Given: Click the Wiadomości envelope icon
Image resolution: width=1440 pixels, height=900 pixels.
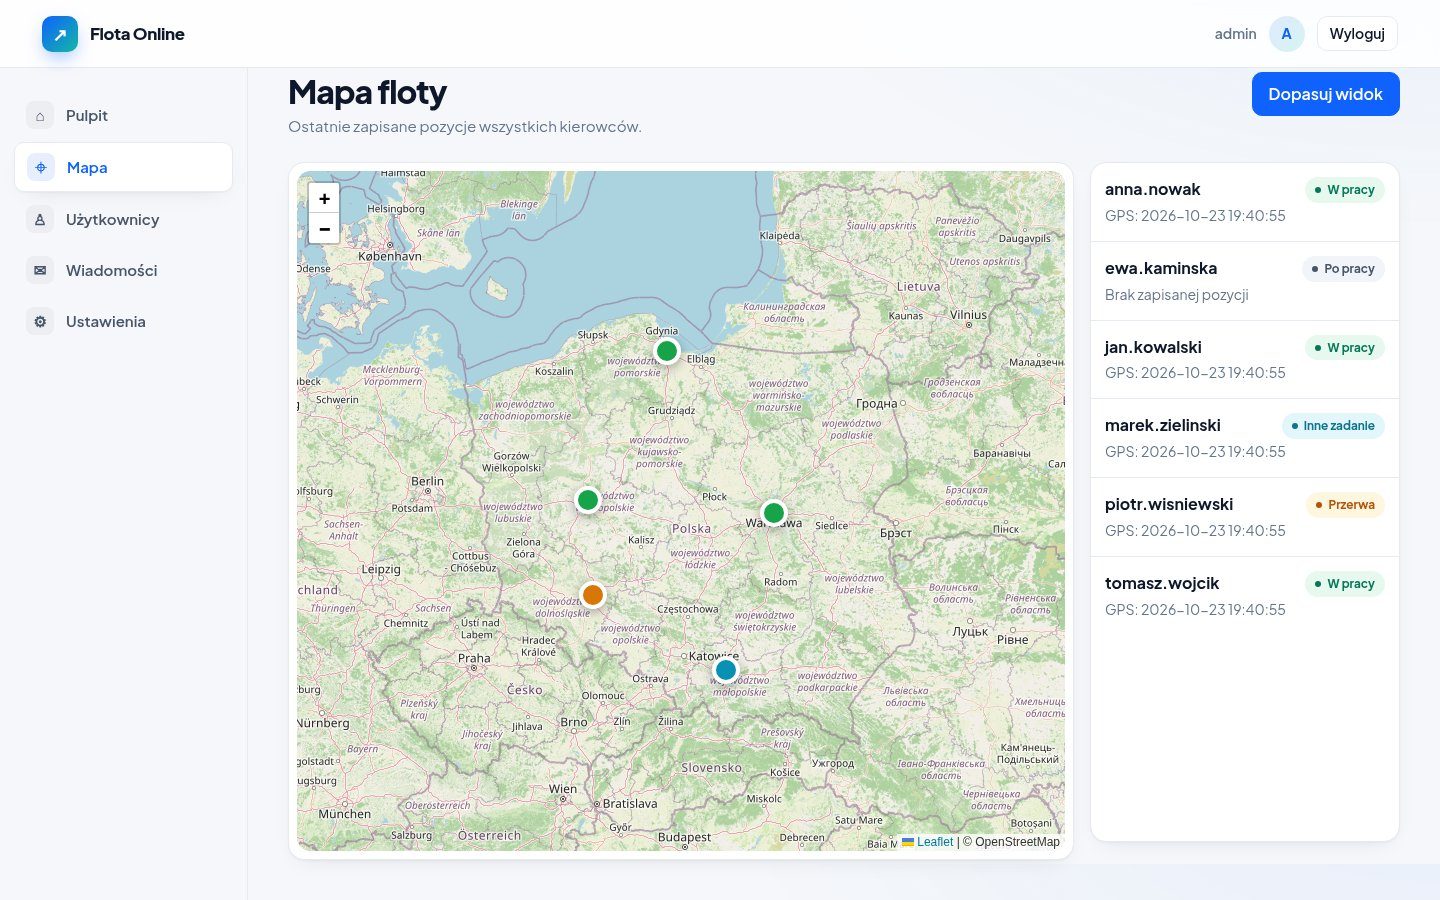Looking at the screenshot, I should tap(40, 271).
